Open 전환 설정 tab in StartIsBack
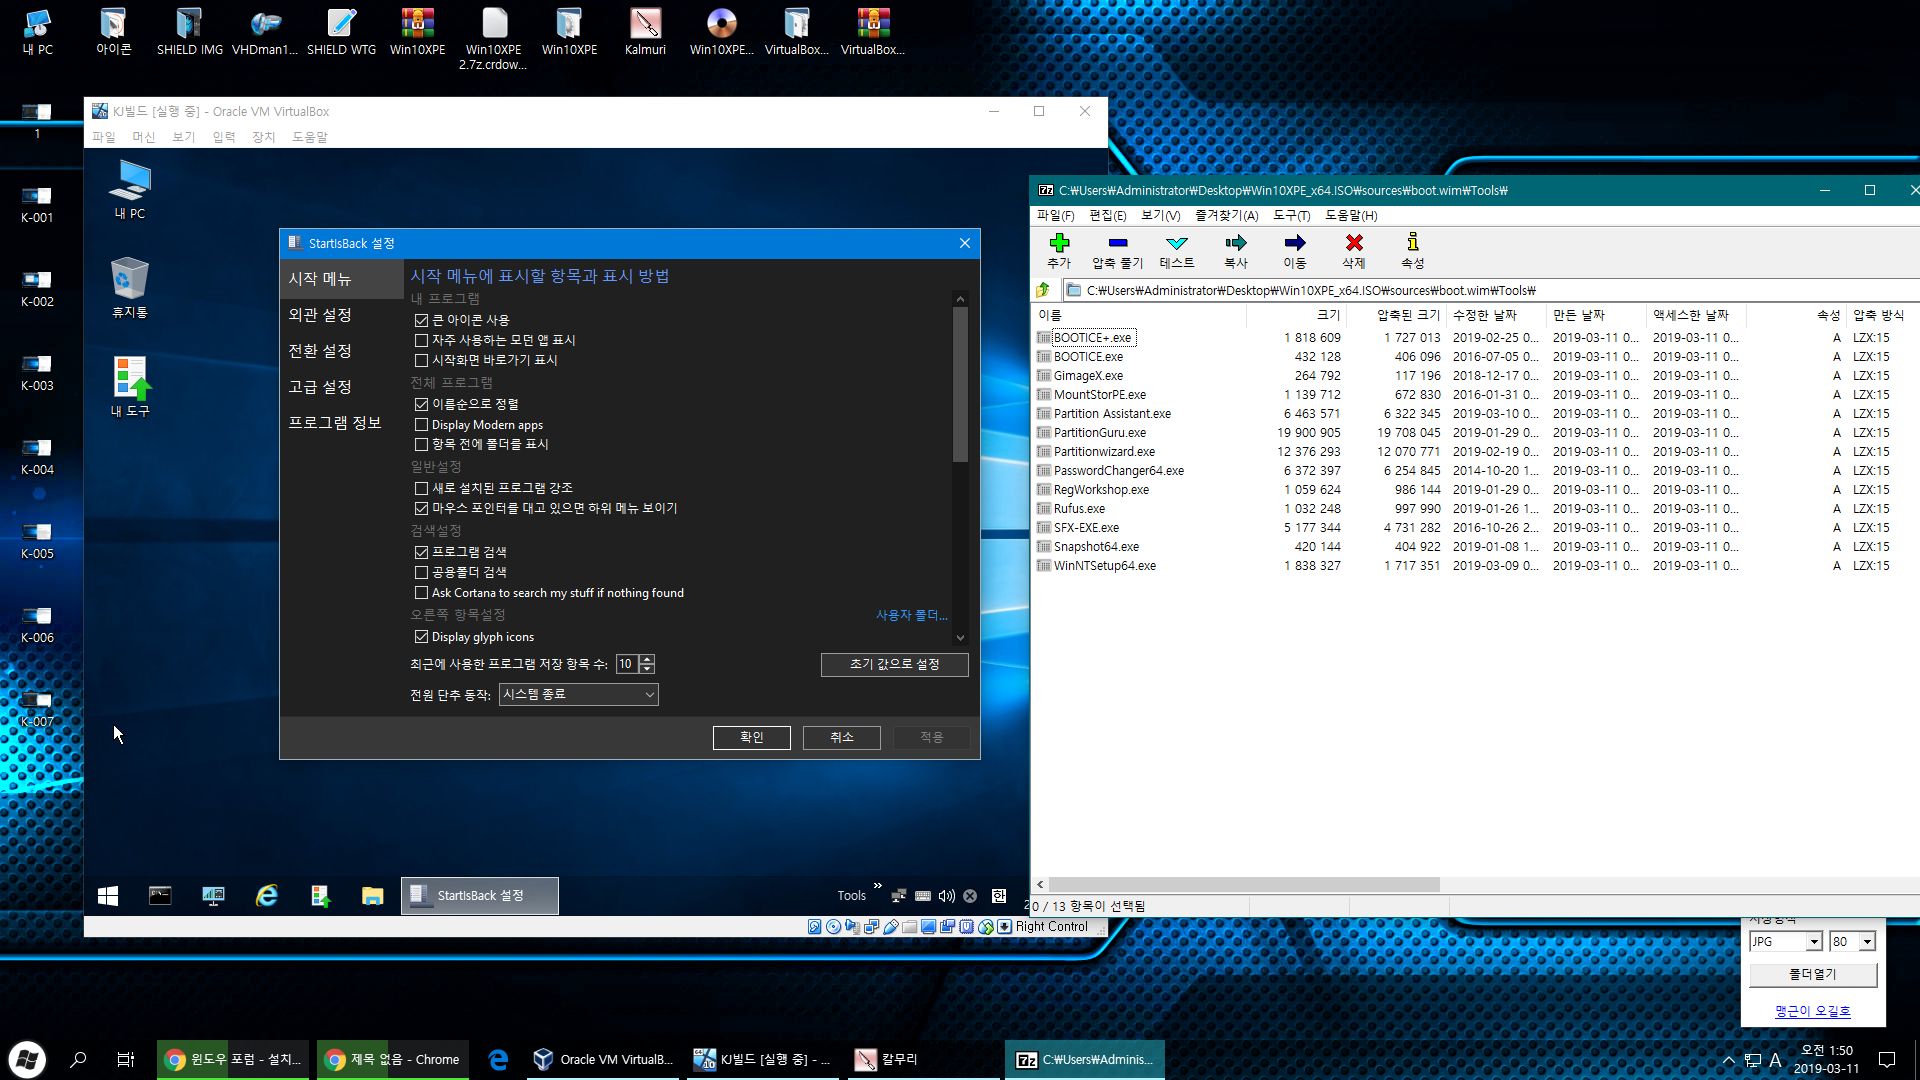Screen dimensions: 1920x1080 [320, 351]
